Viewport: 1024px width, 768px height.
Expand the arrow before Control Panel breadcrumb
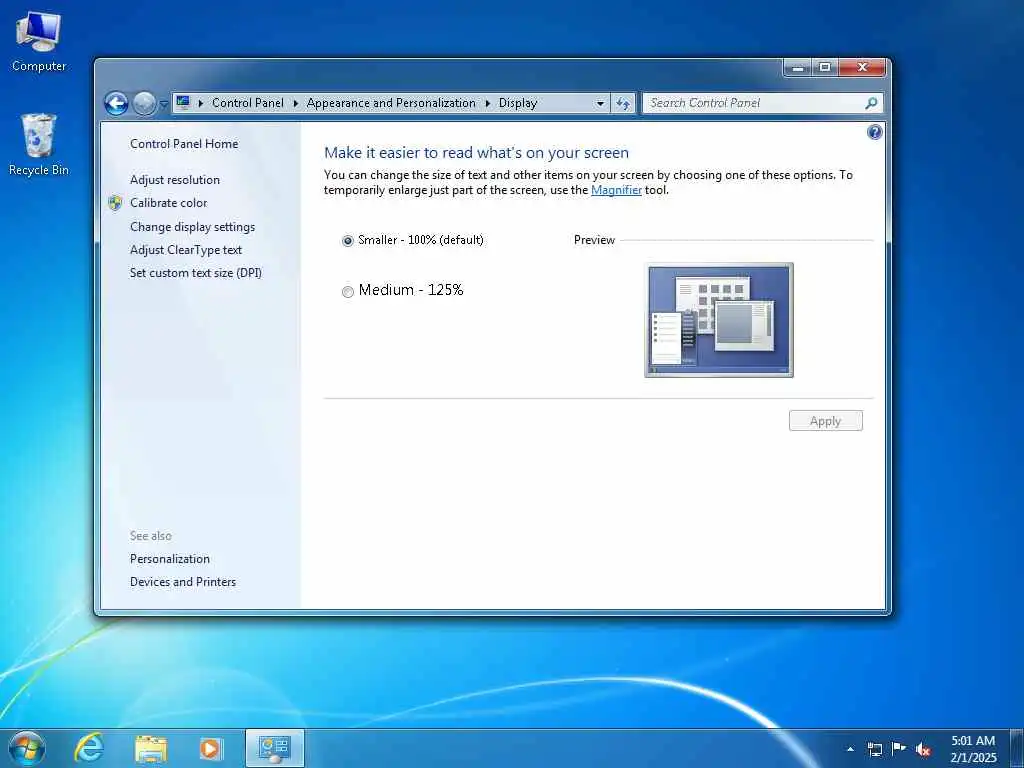pyautogui.click(x=200, y=103)
